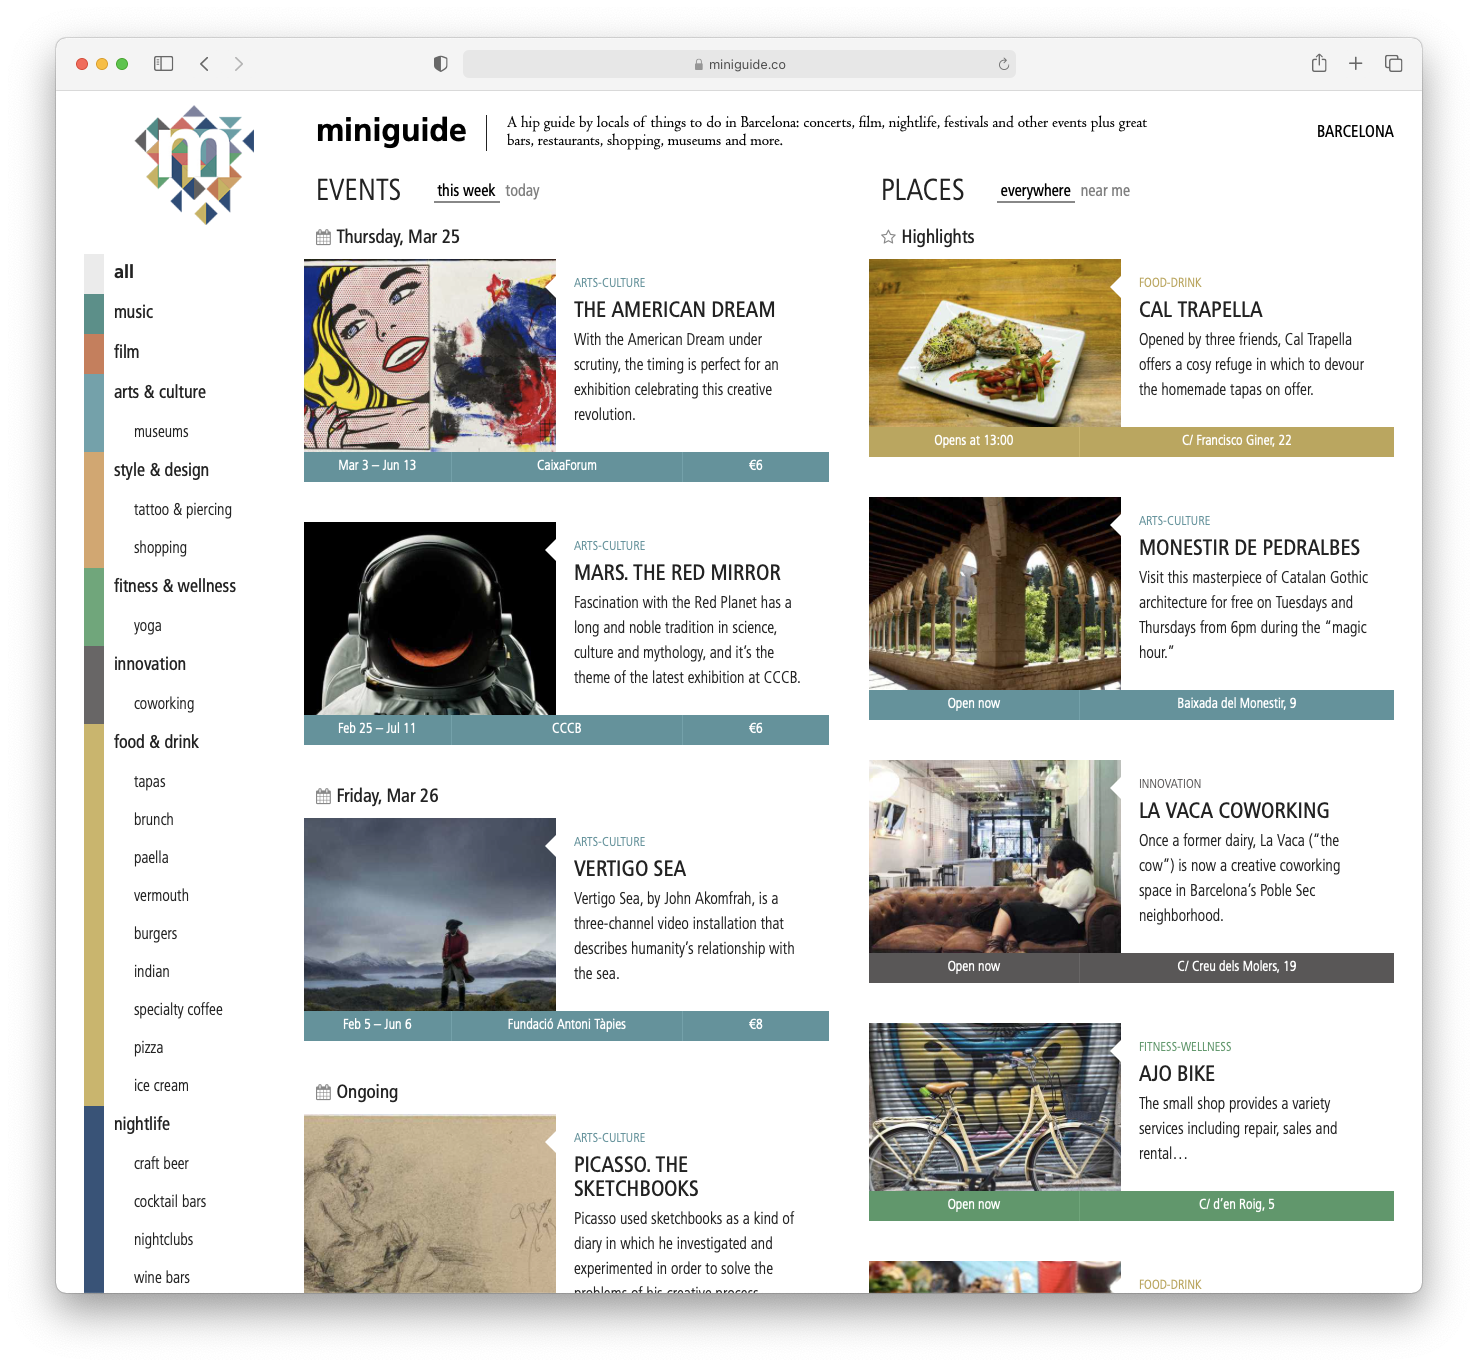The image size is (1478, 1367).
Task: Open the Cal Trapella place link
Action: [x=1200, y=310]
